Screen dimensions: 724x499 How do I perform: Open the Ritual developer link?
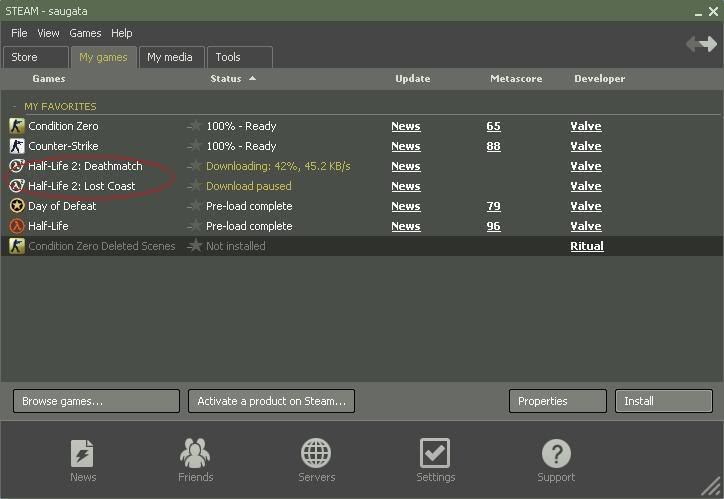pos(587,246)
